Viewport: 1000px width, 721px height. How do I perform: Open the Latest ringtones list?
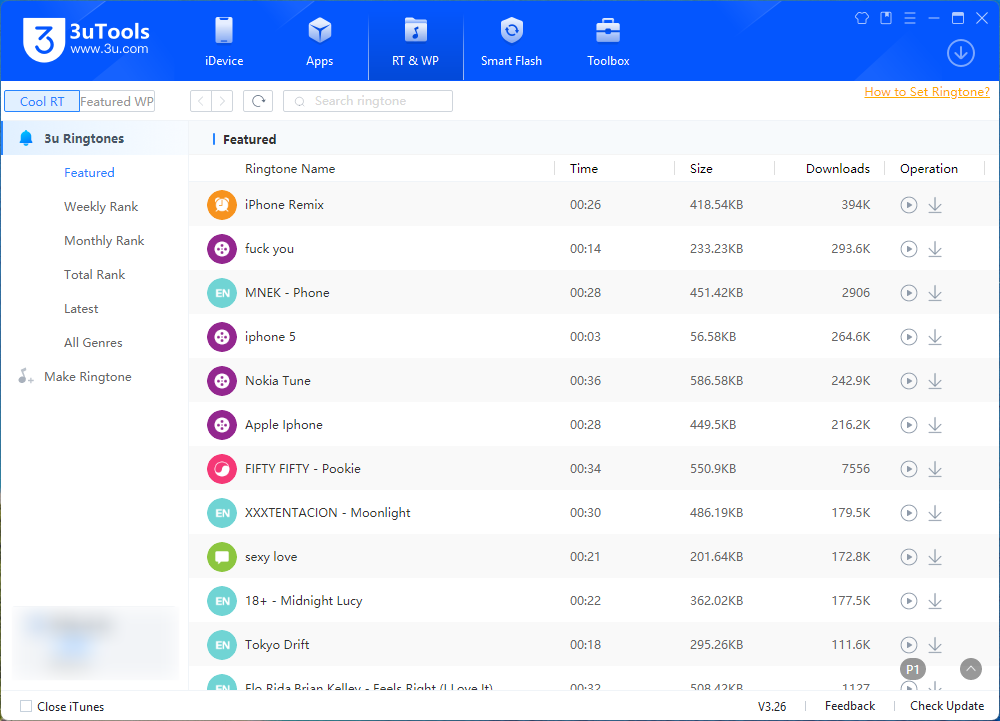coord(81,309)
